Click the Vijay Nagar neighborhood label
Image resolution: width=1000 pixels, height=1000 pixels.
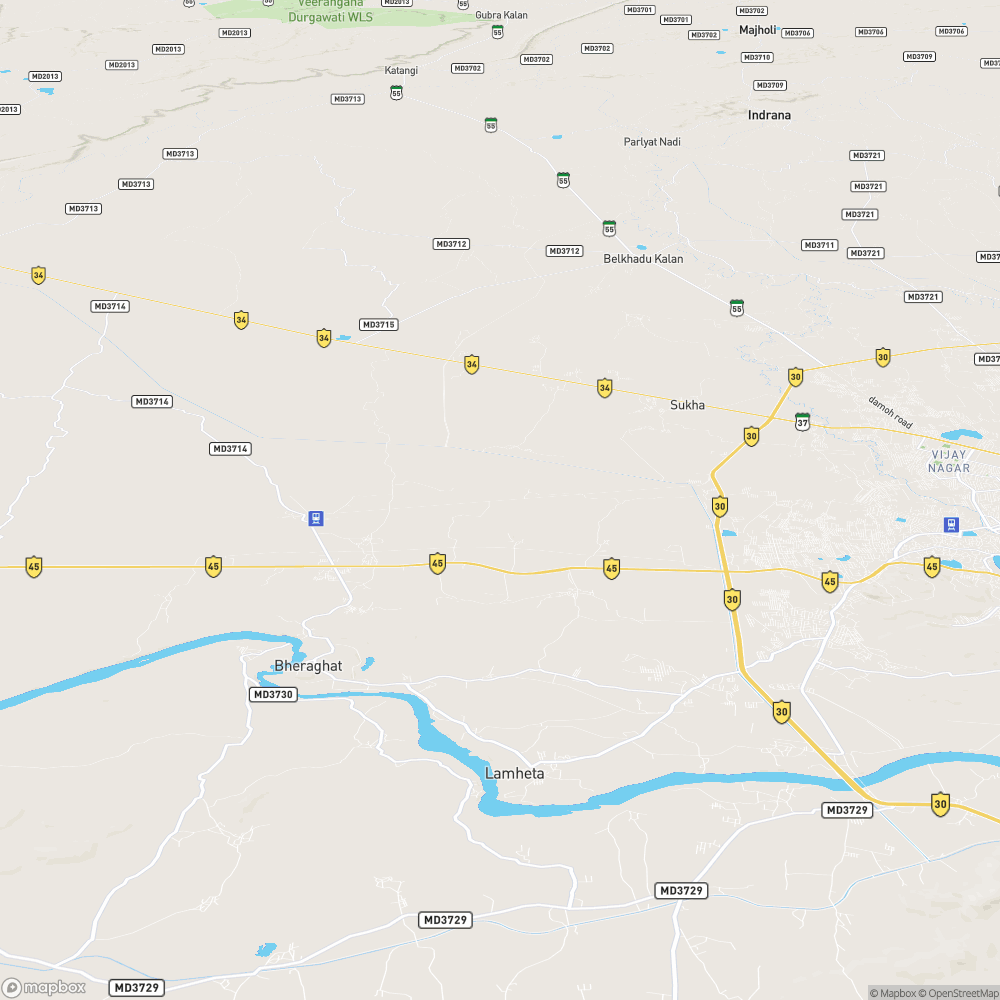[949, 461]
